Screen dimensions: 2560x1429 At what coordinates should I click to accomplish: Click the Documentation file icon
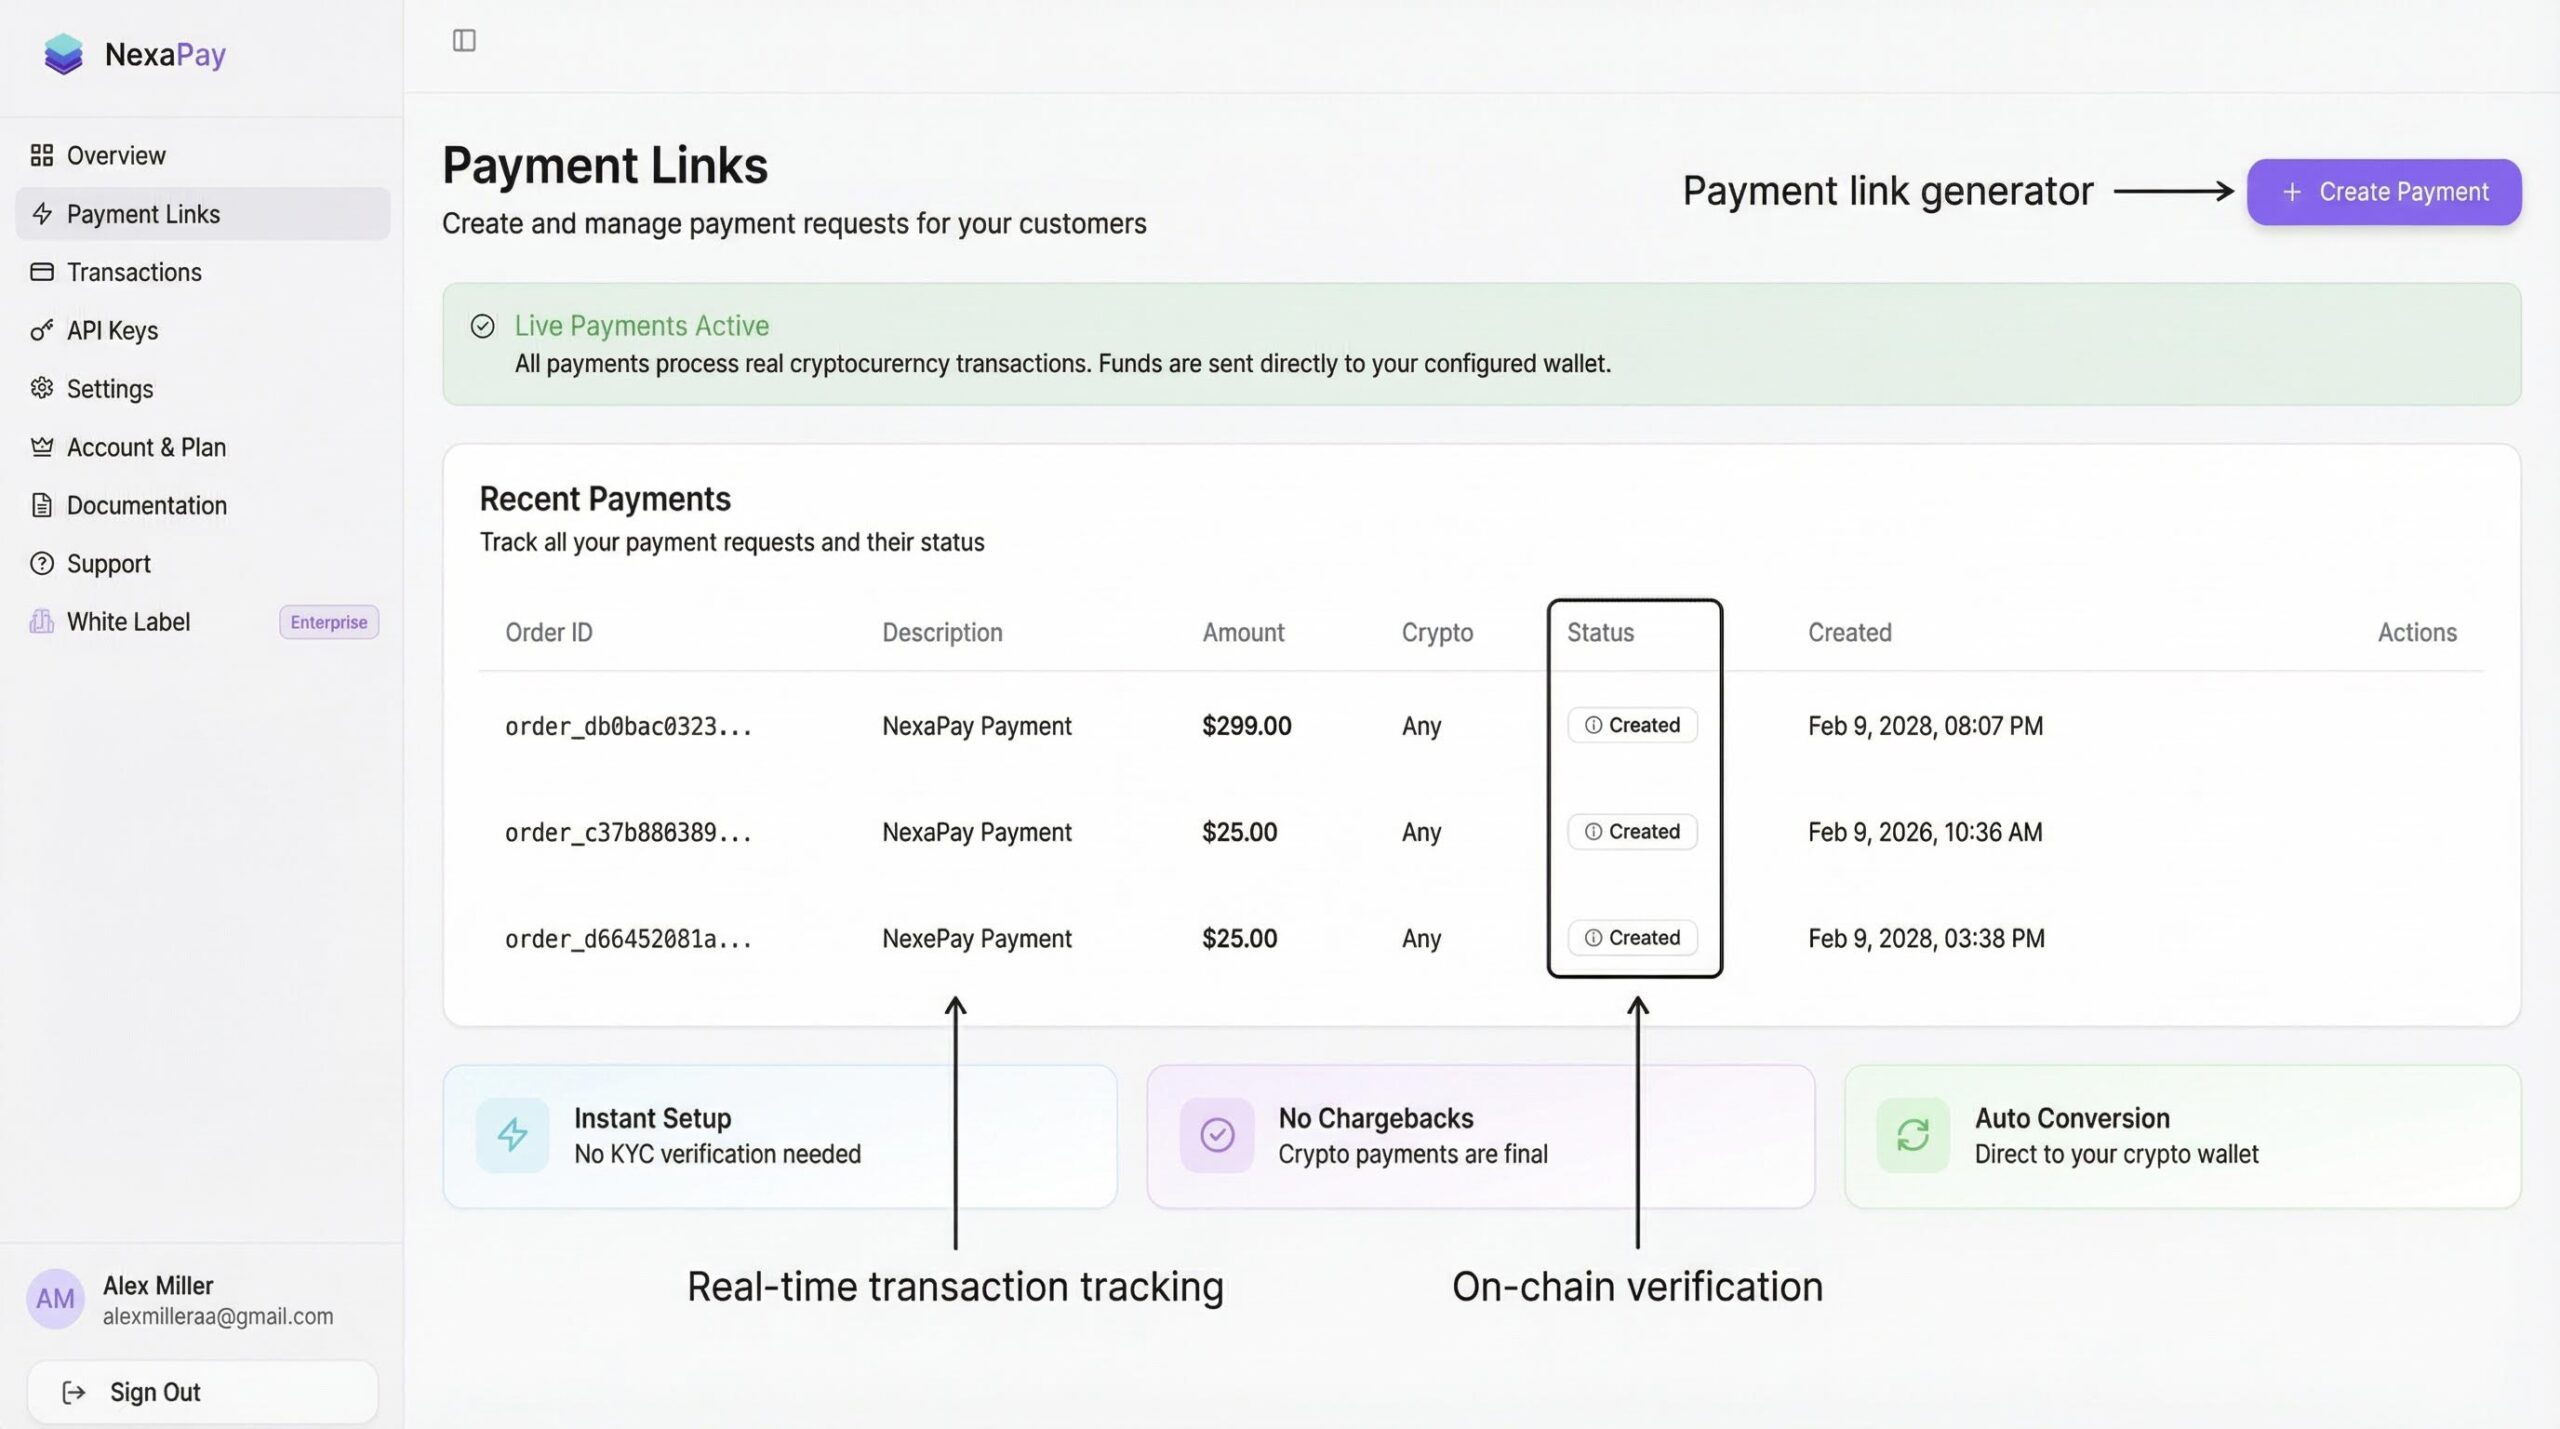tap(42, 505)
